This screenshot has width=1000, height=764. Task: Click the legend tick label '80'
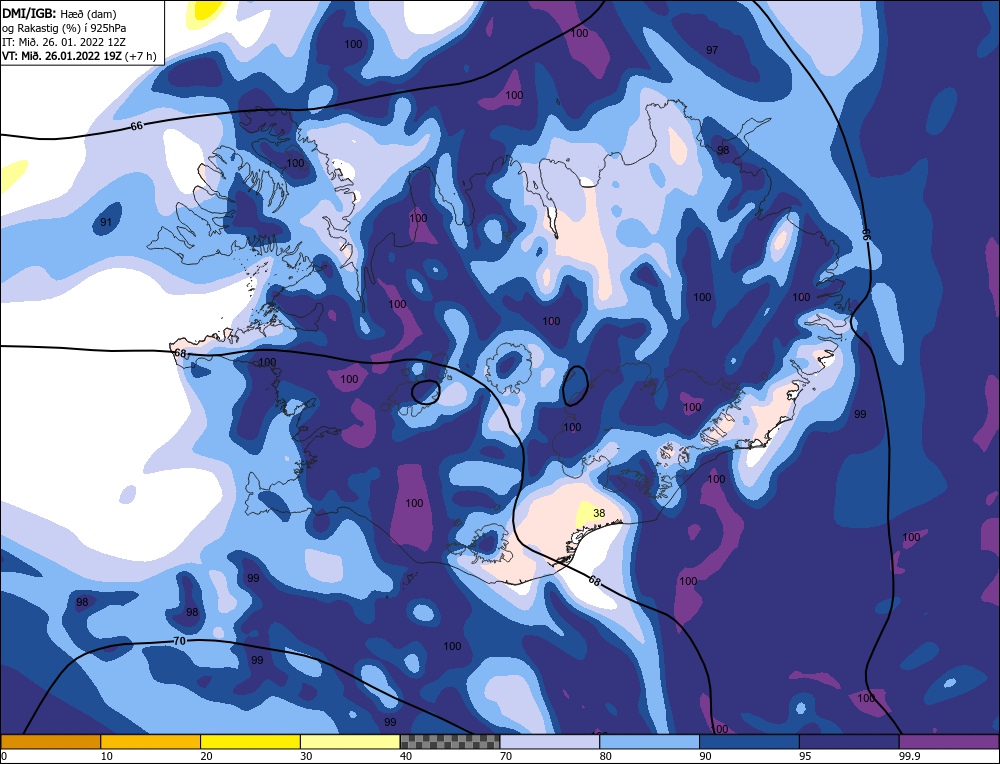pos(606,756)
